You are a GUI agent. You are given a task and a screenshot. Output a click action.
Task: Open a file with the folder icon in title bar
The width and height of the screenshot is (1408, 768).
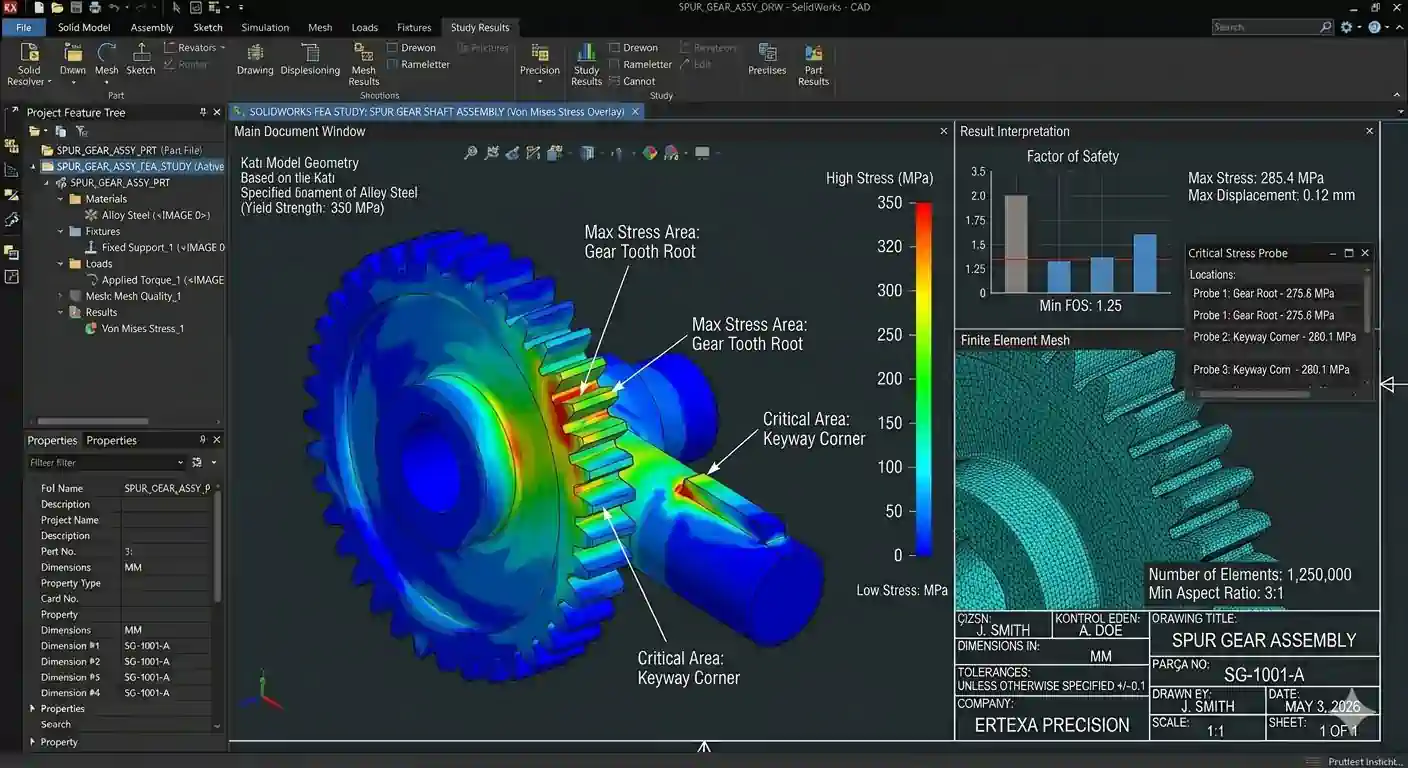(x=55, y=8)
